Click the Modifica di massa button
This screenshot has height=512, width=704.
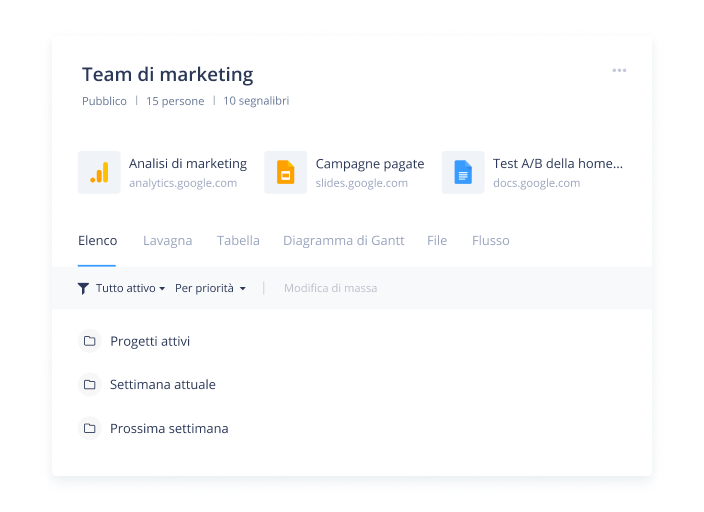[330, 288]
